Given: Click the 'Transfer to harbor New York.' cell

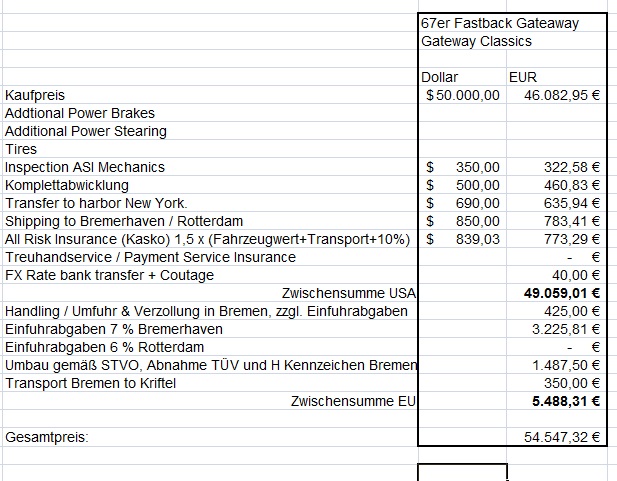Looking at the screenshot, I should [96, 203].
